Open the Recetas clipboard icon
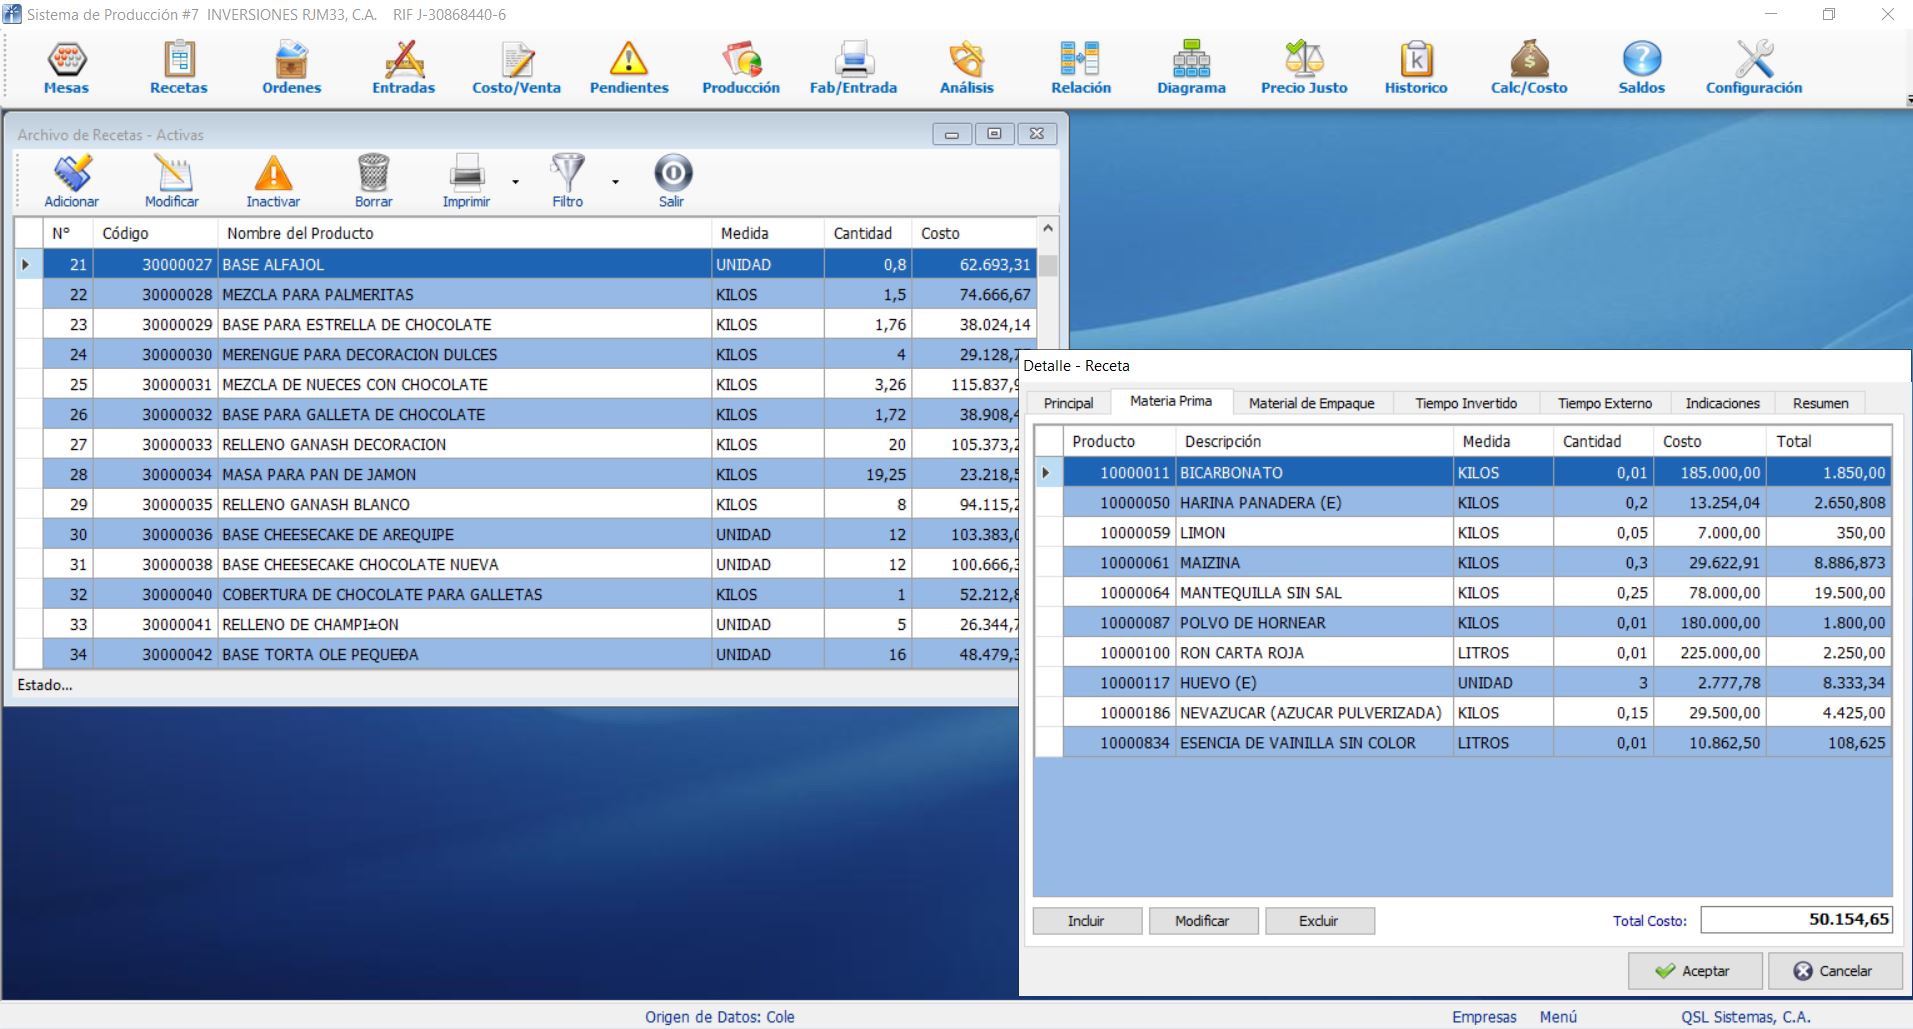This screenshot has height=1029, width=1913. click(179, 60)
